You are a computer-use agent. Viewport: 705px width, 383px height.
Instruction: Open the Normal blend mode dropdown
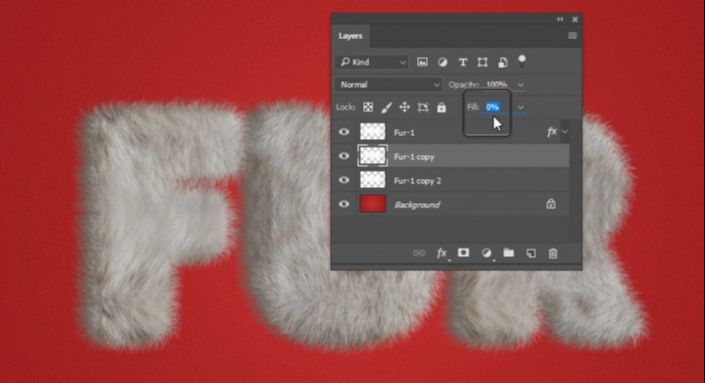388,85
